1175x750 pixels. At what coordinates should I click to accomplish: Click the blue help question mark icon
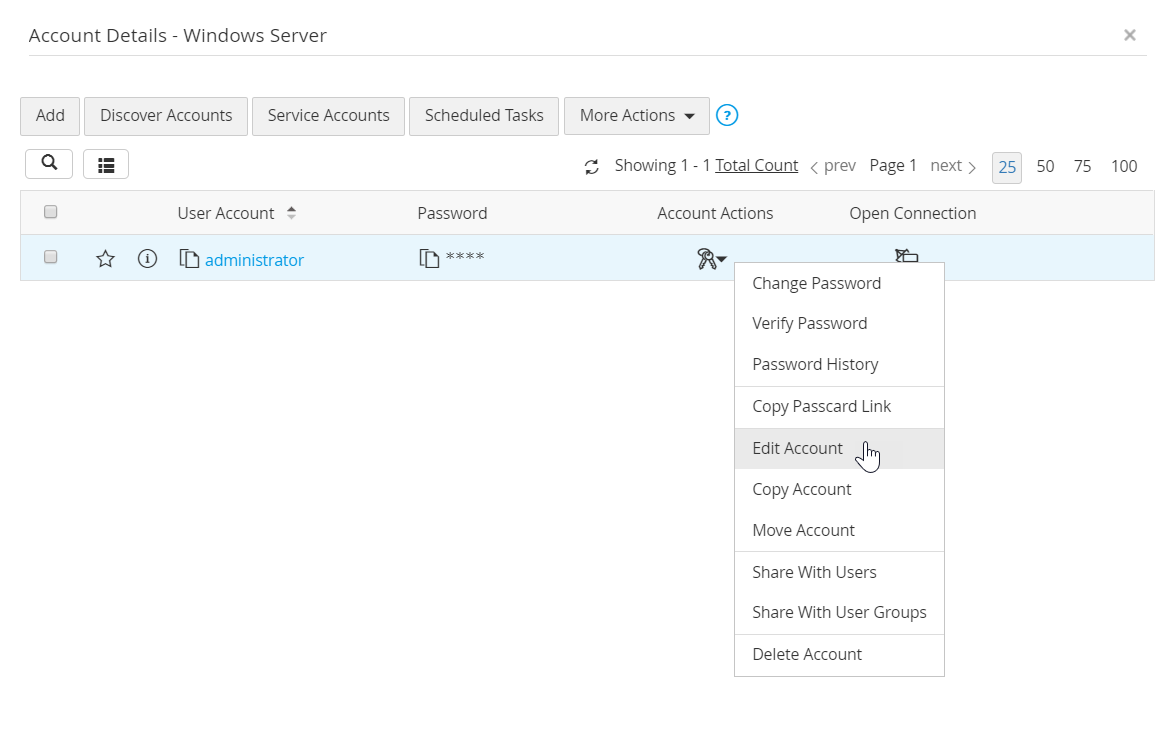click(727, 116)
